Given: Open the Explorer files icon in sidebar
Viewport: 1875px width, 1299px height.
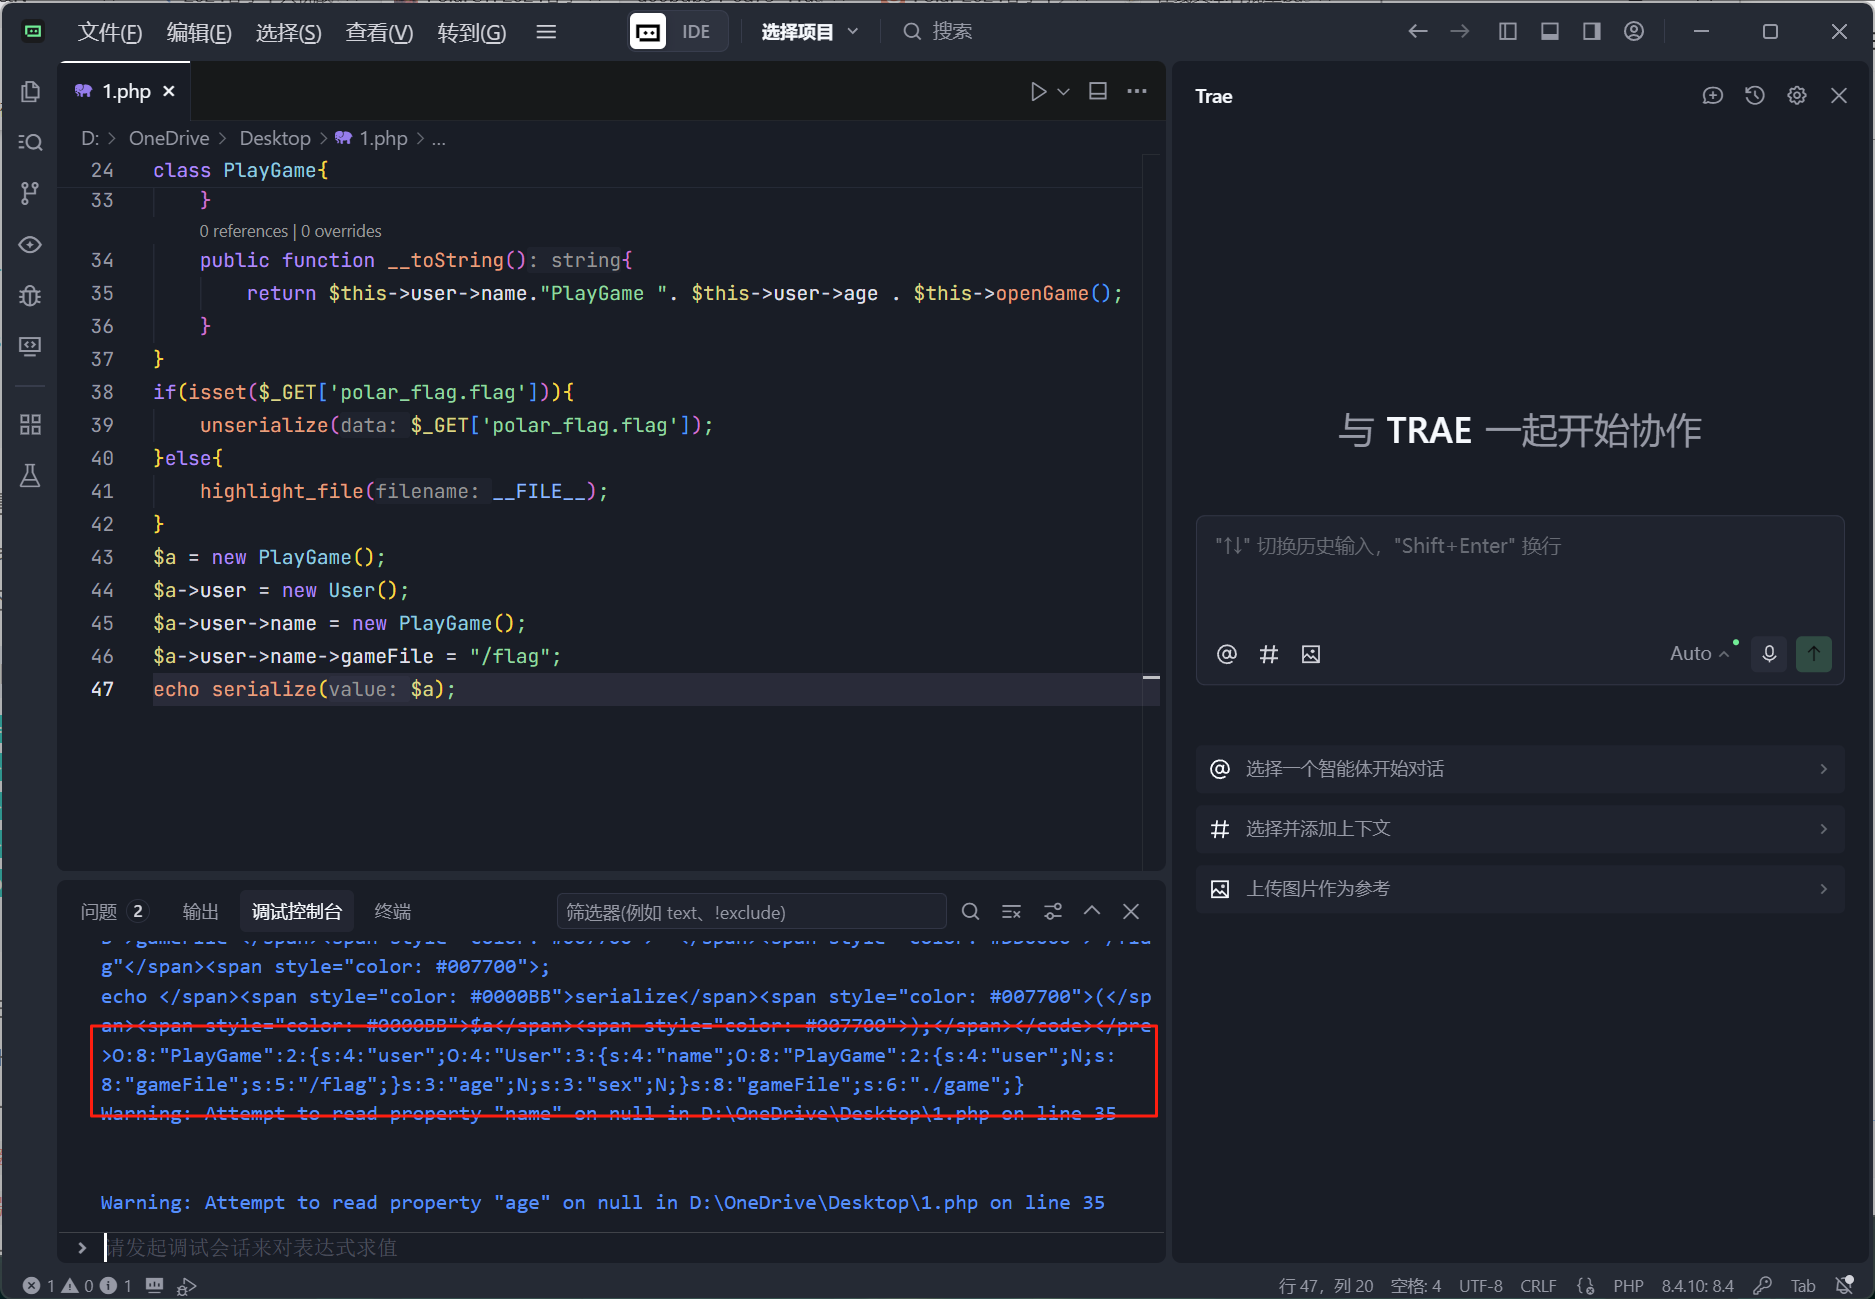Looking at the screenshot, I should pos(30,92).
